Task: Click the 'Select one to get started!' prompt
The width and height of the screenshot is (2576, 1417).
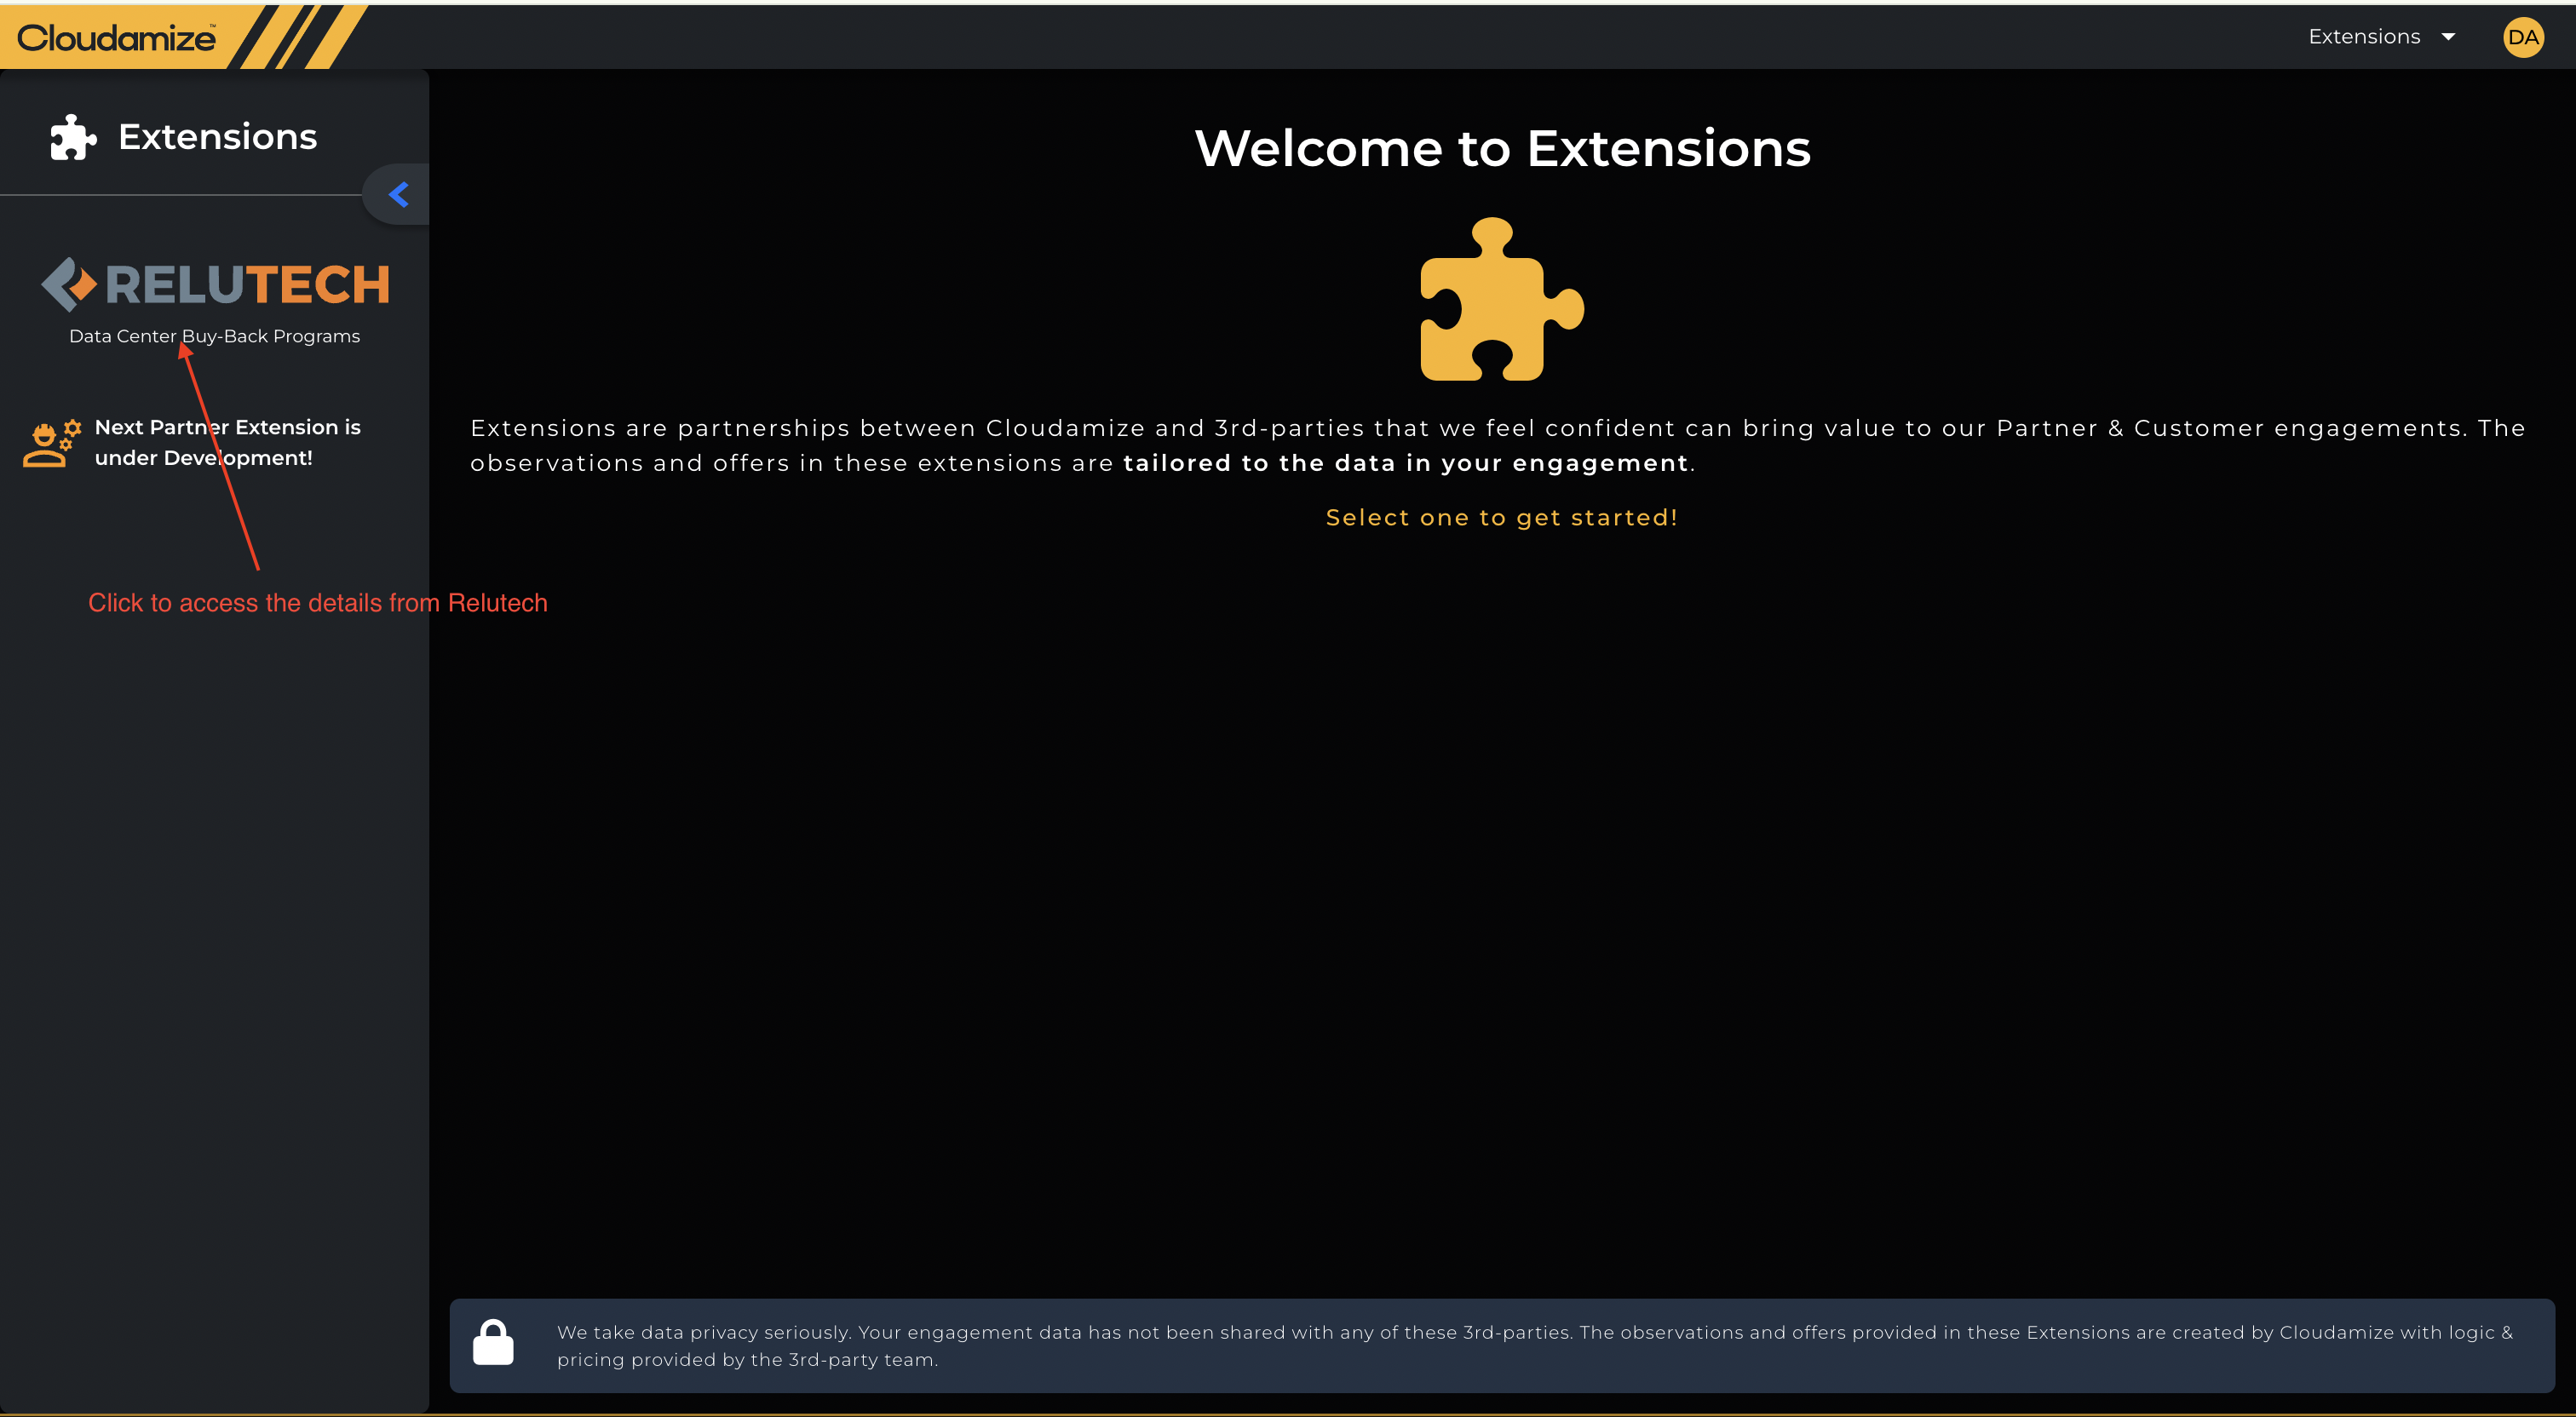Action: coord(1501,517)
